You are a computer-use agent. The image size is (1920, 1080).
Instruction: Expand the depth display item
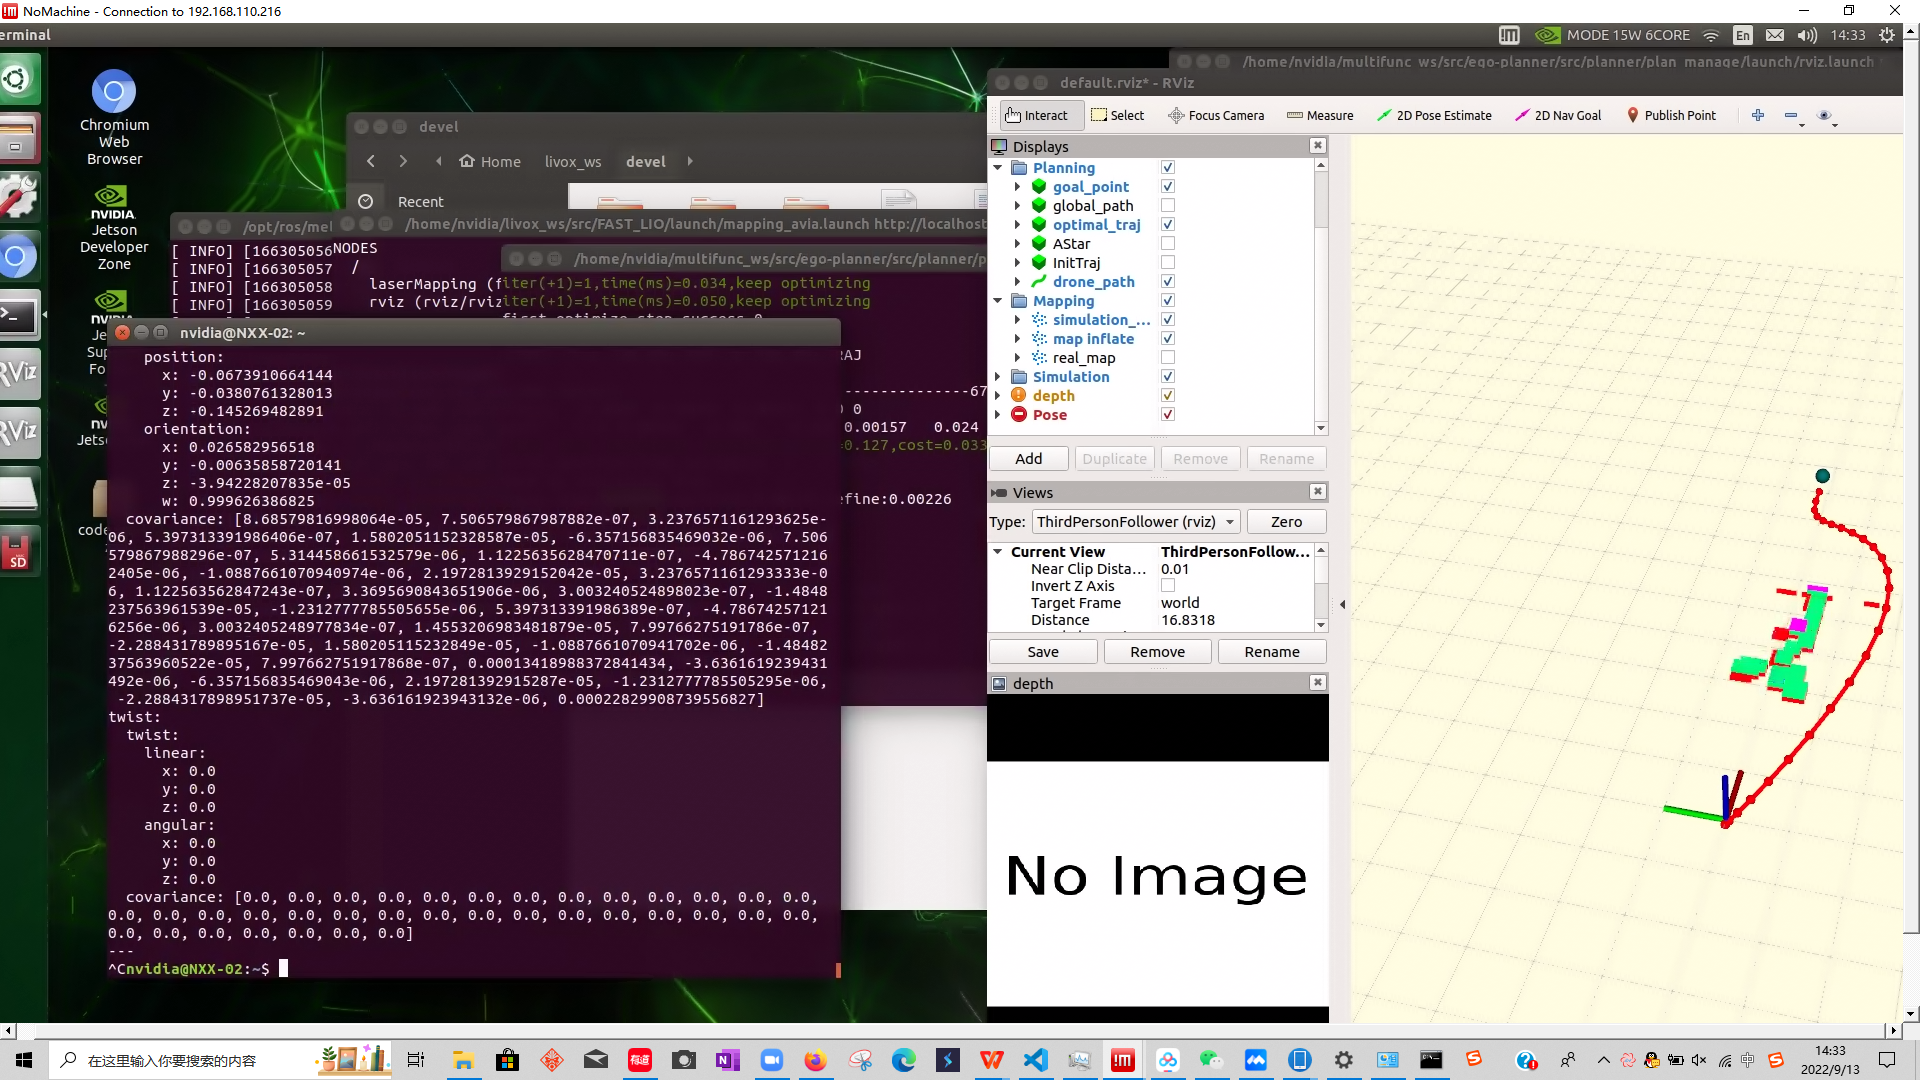[x=998, y=396]
